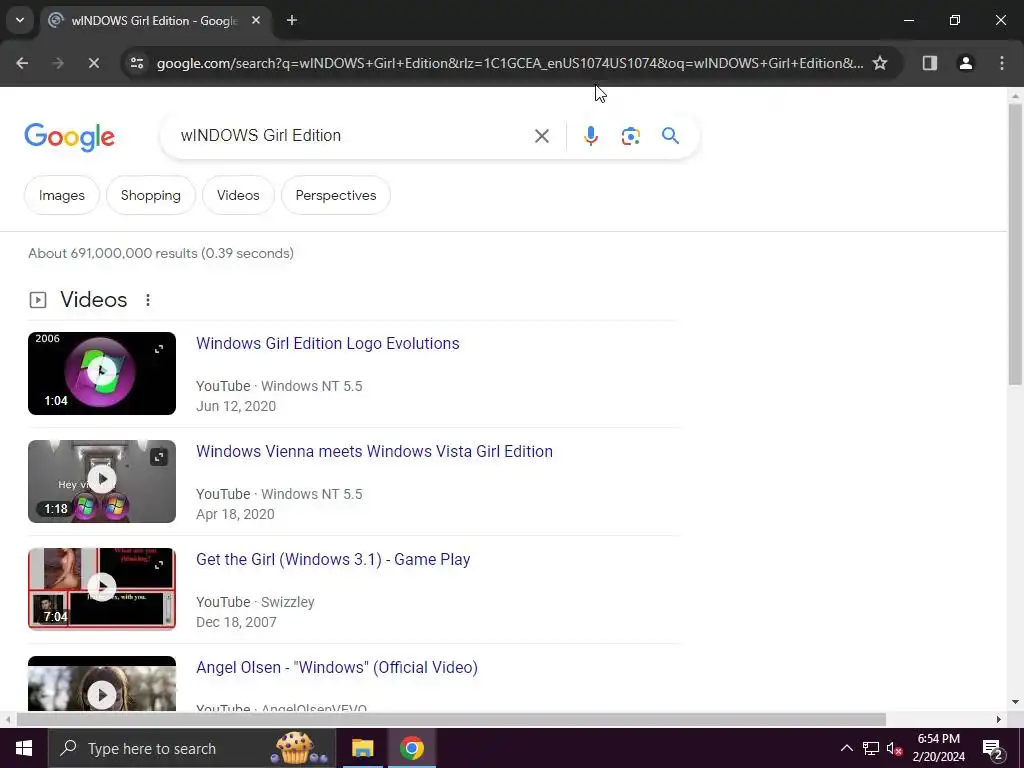This screenshot has width=1024, height=768.
Task: Play the Get the Girl Game Play thumbnail
Action: [102, 589]
